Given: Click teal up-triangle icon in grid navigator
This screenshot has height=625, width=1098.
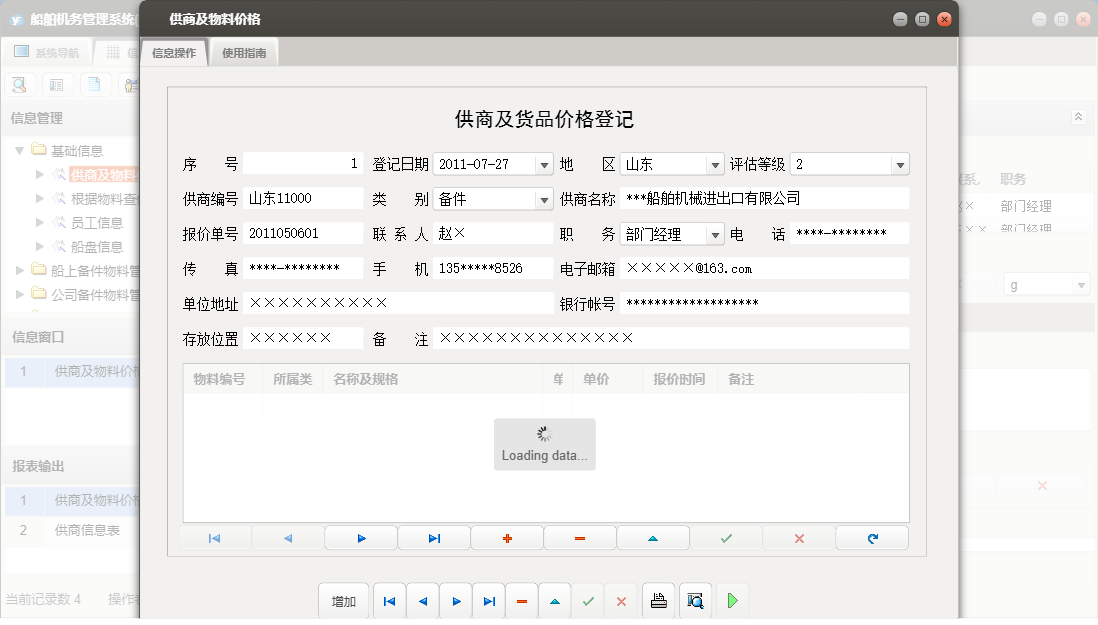Looking at the screenshot, I should click(x=653, y=538).
